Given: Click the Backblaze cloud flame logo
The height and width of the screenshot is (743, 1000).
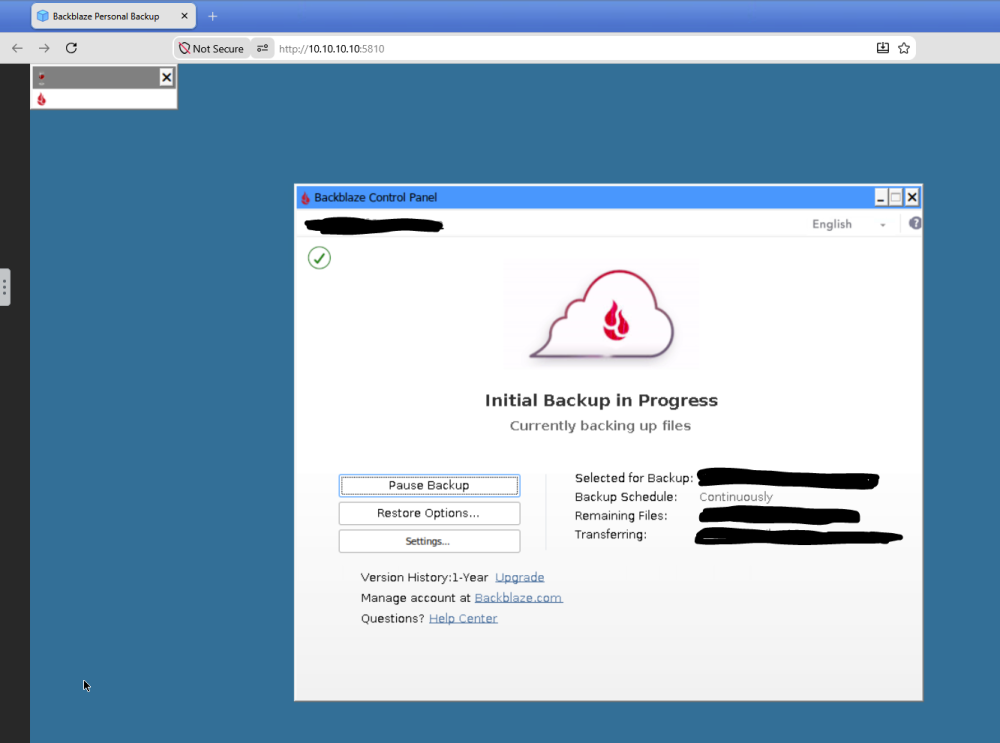Looking at the screenshot, I should coord(601,314).
